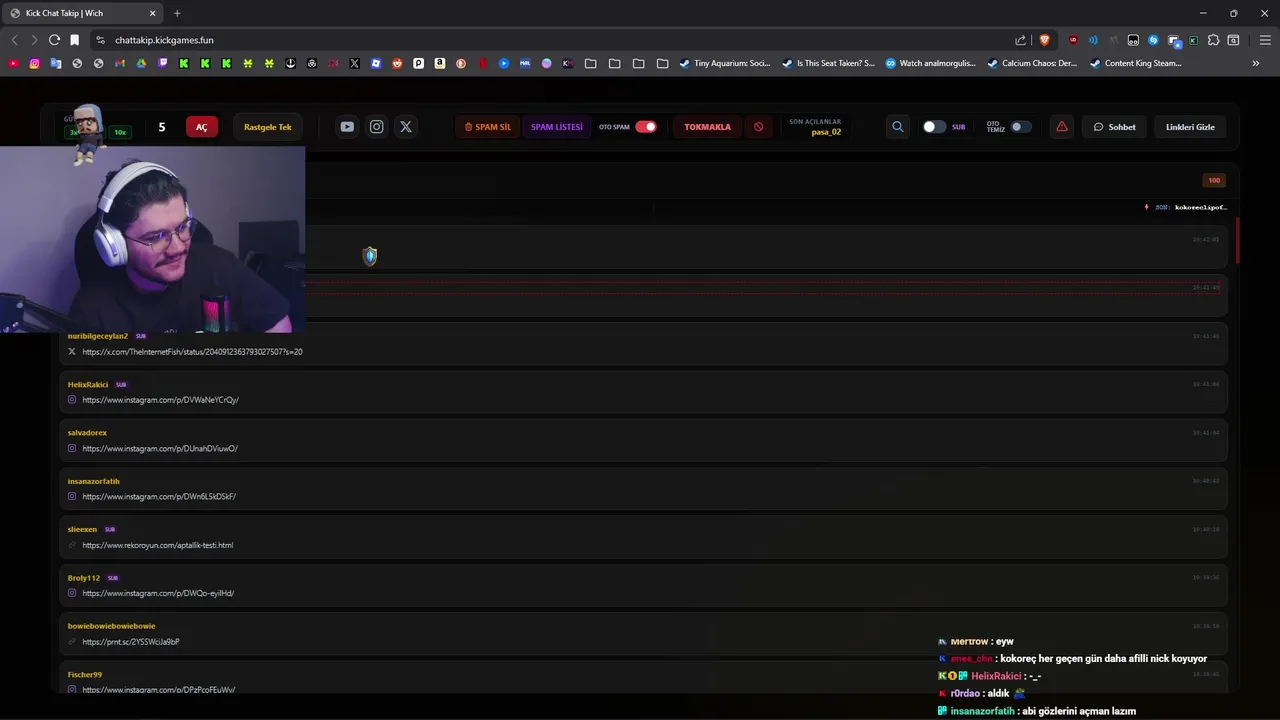Screen dimensions: 1280x720
Task: Open the Gmail bookmark icon
Action: tap(120, 63)
